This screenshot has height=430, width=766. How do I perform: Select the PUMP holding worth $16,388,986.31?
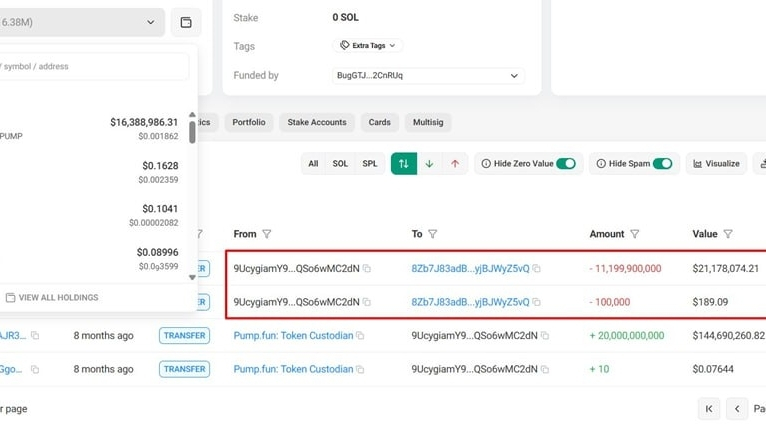[93, 129]
